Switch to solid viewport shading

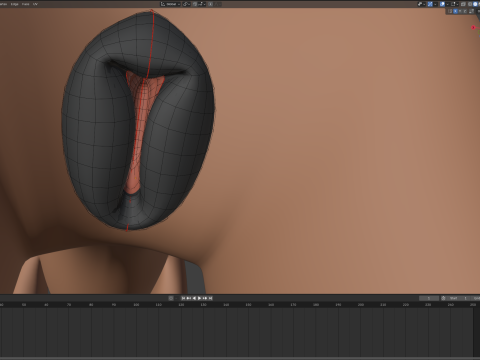[475, 4]
